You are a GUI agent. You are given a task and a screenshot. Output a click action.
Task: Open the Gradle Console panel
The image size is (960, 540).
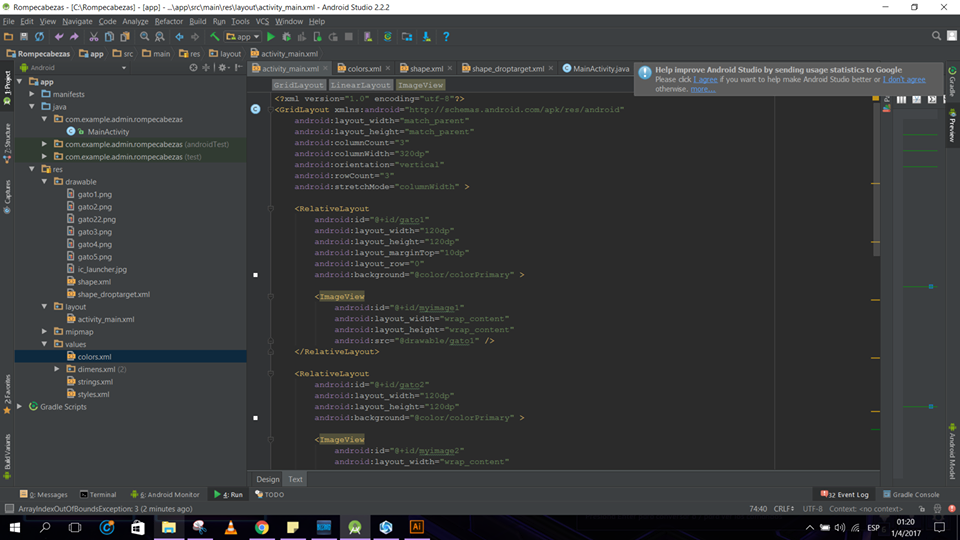point(911,495)
